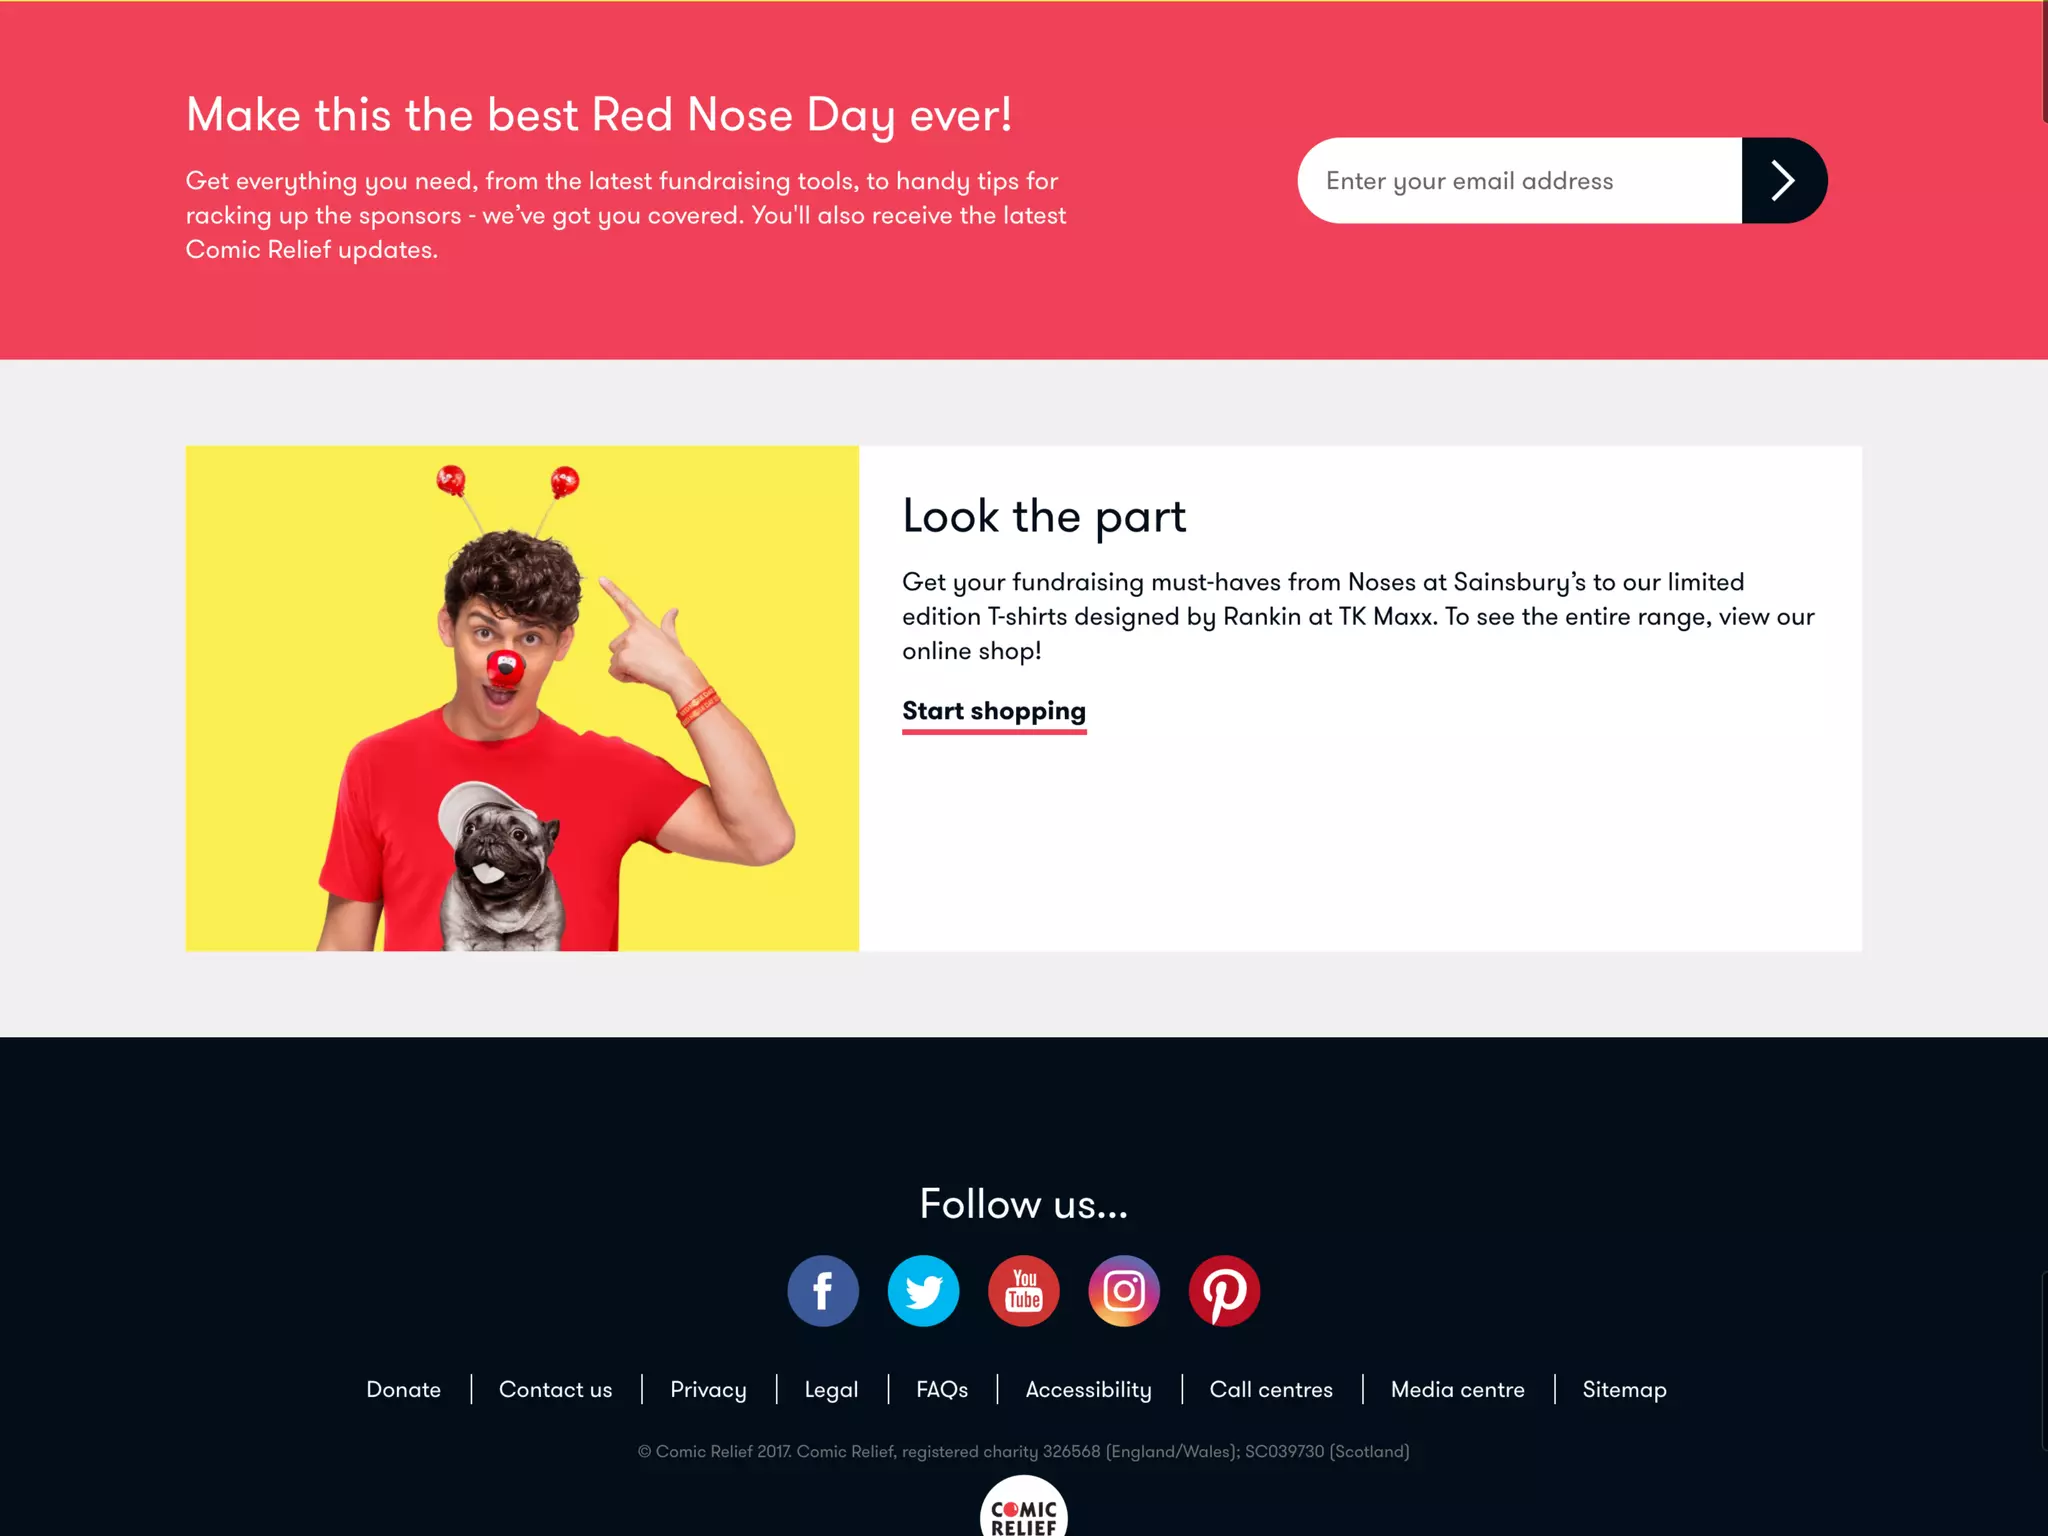Go to Call centres page

click(x=1271, y=1390)
